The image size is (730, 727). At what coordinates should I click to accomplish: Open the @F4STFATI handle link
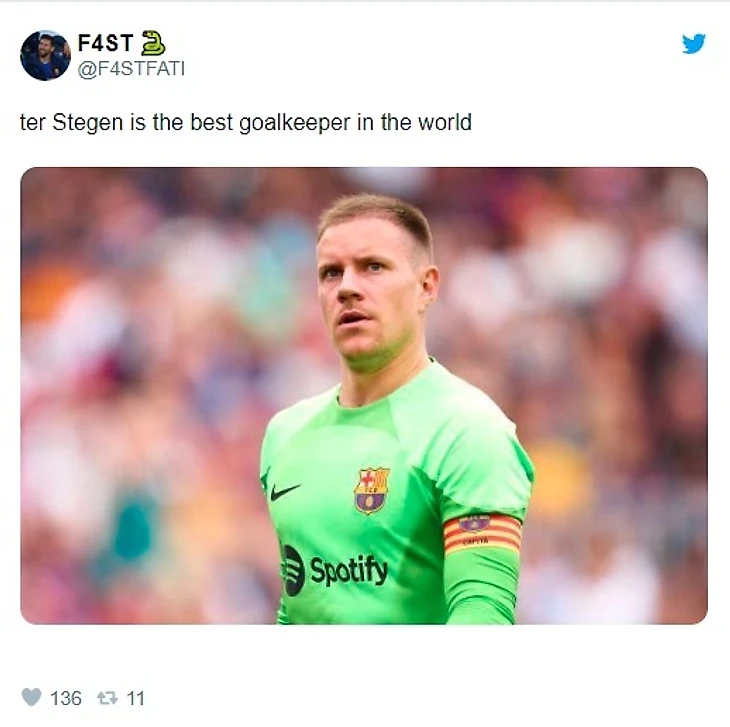131,69
